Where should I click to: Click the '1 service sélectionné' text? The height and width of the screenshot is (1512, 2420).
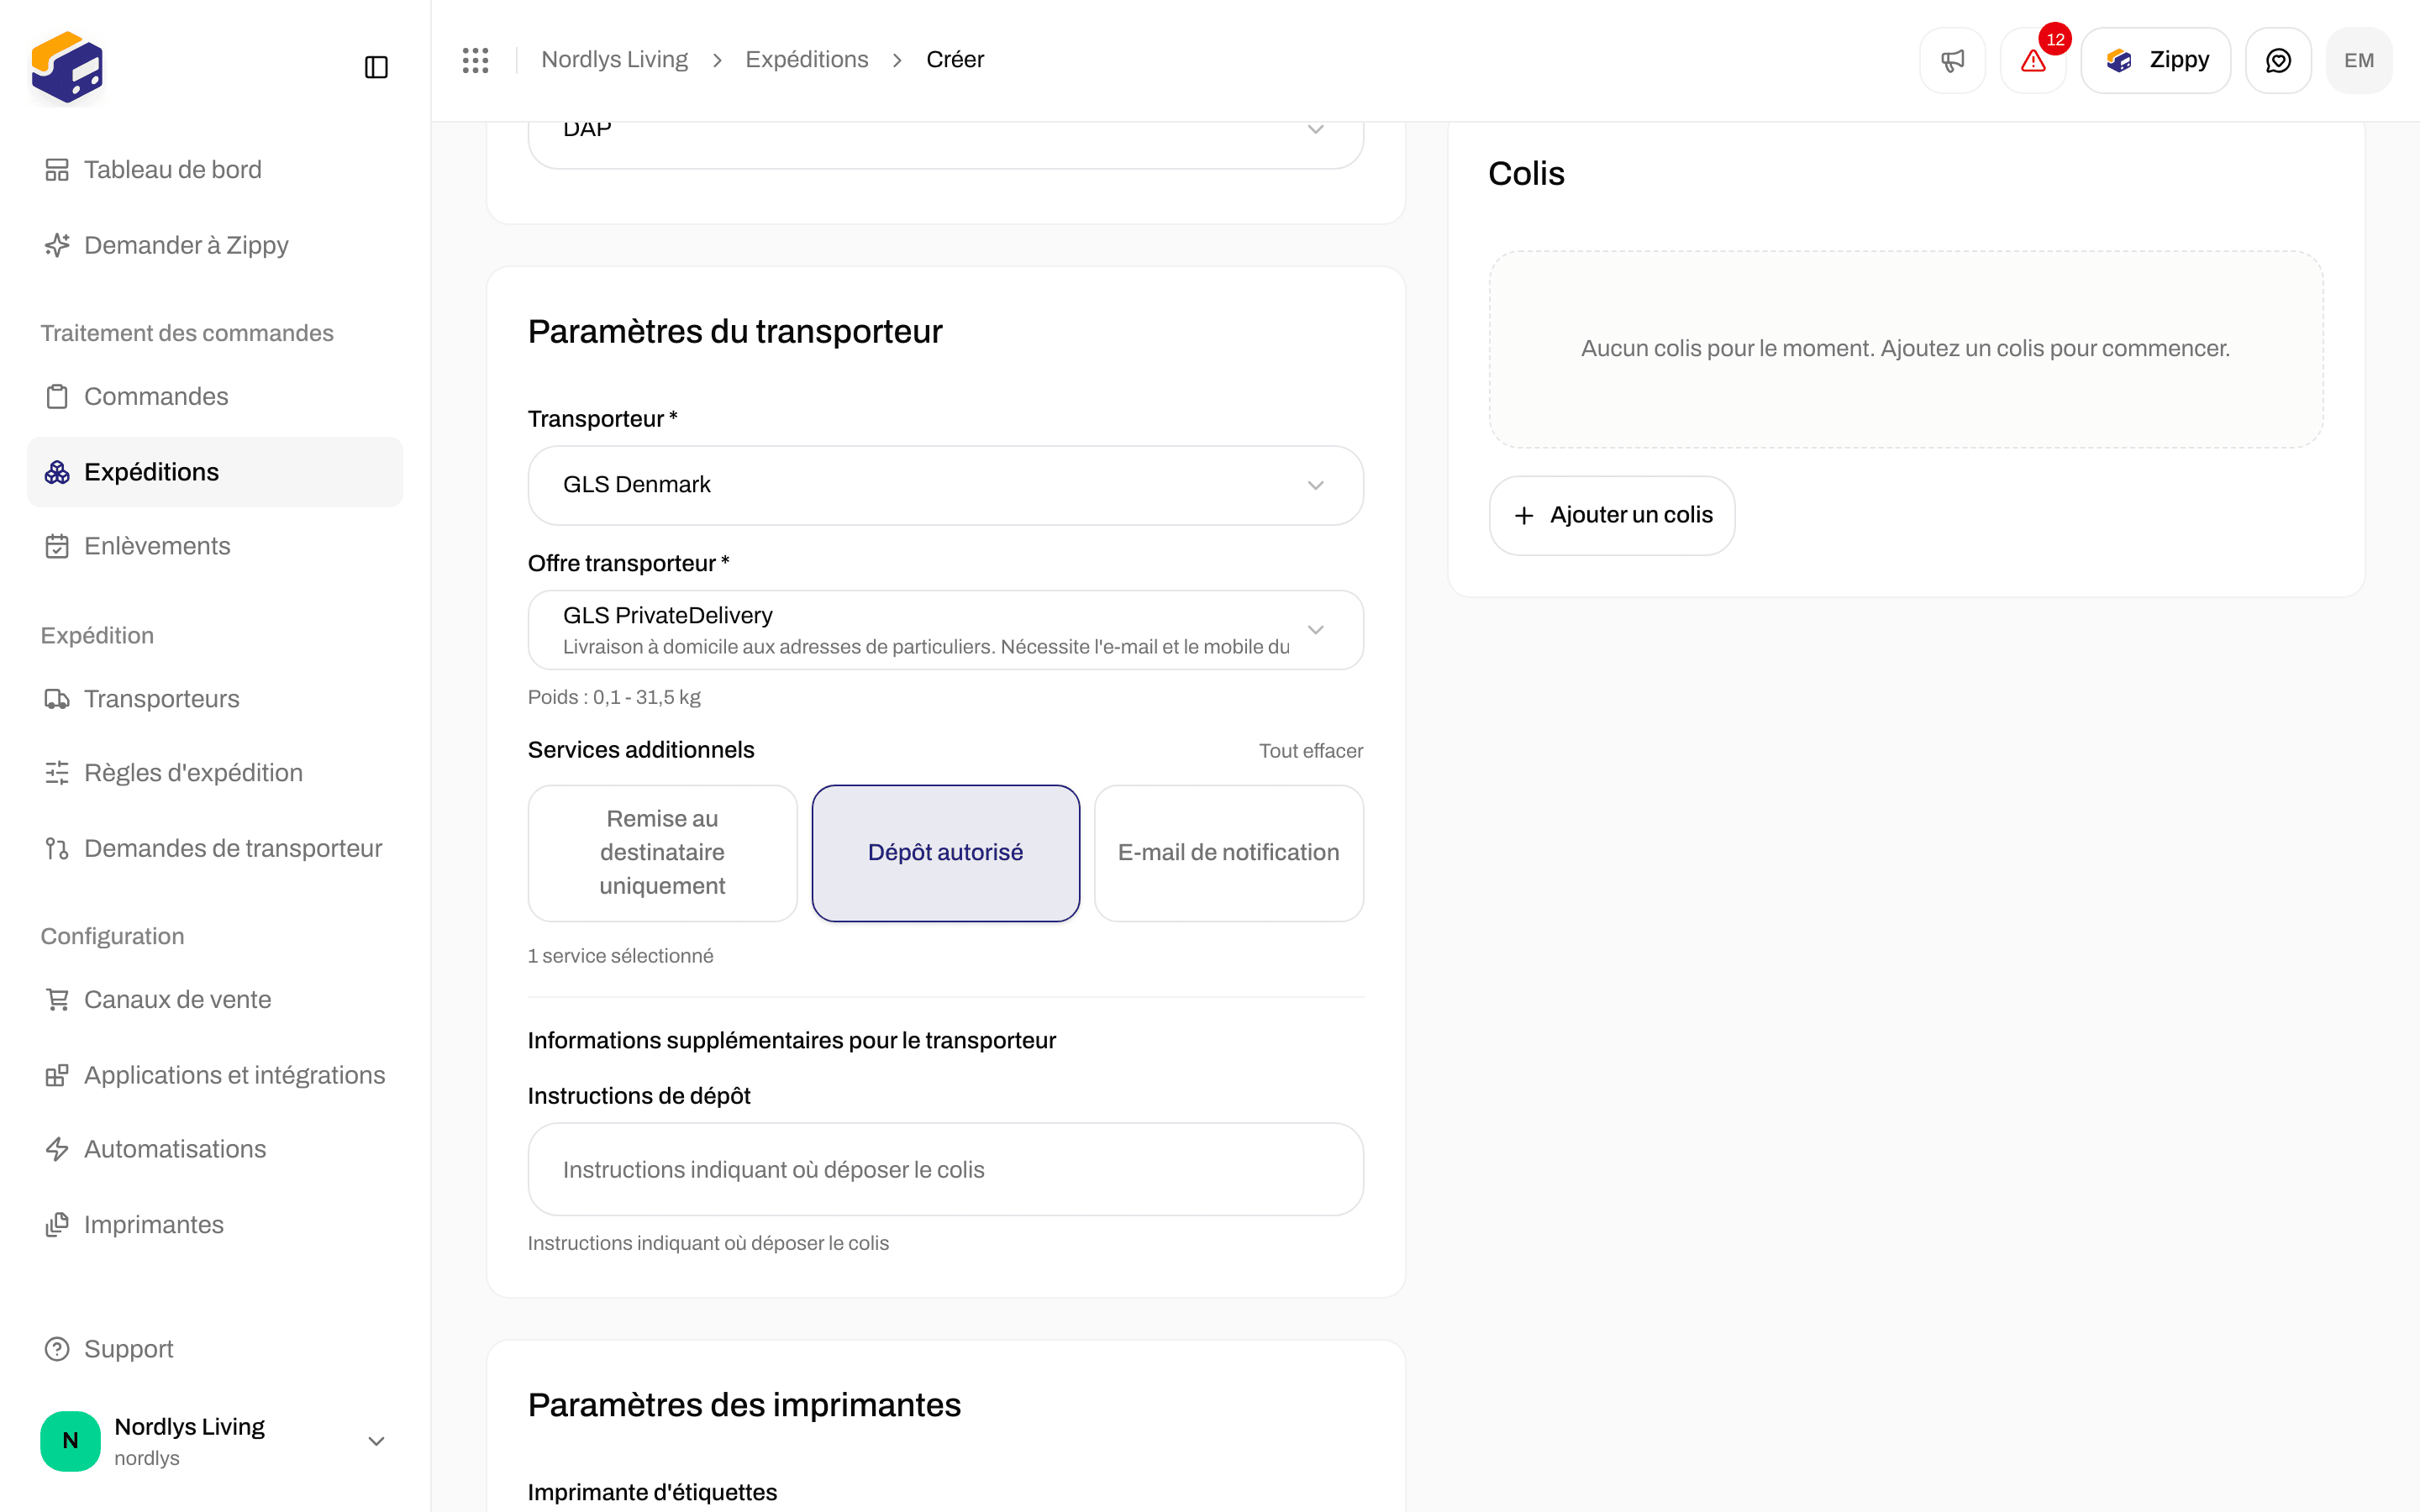[620, 956]
